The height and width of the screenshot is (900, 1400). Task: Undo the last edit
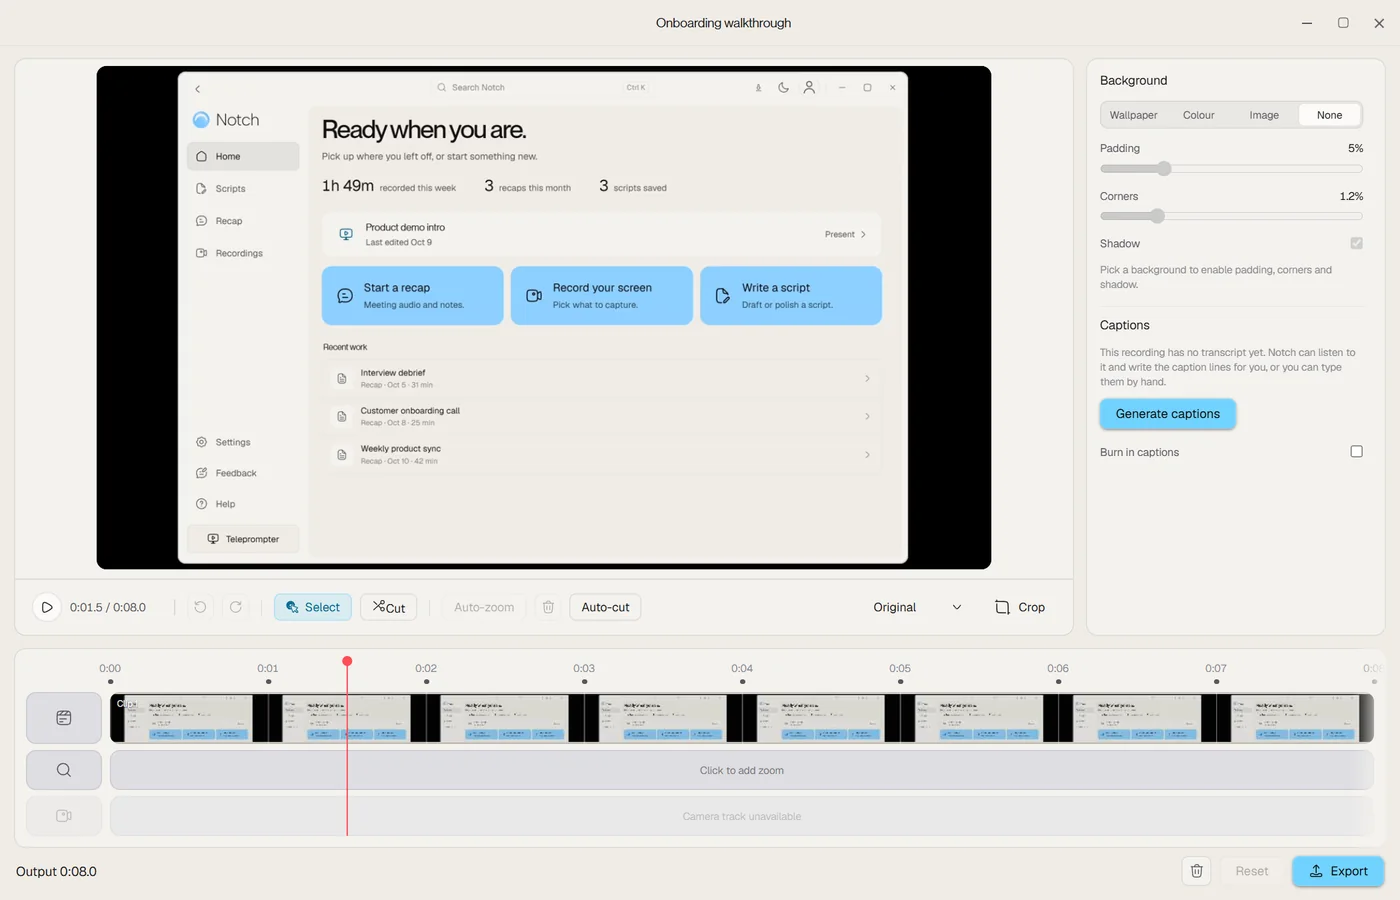coord(200,607)
